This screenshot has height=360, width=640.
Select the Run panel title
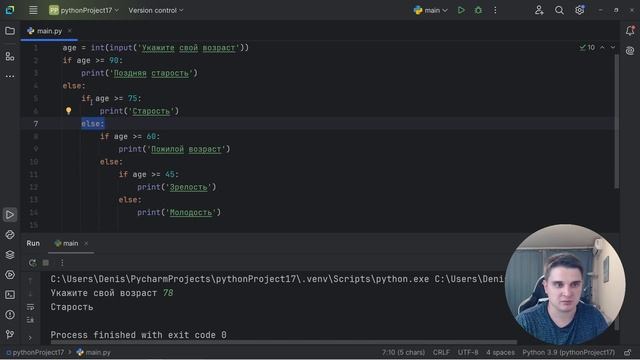click(33, 243)
